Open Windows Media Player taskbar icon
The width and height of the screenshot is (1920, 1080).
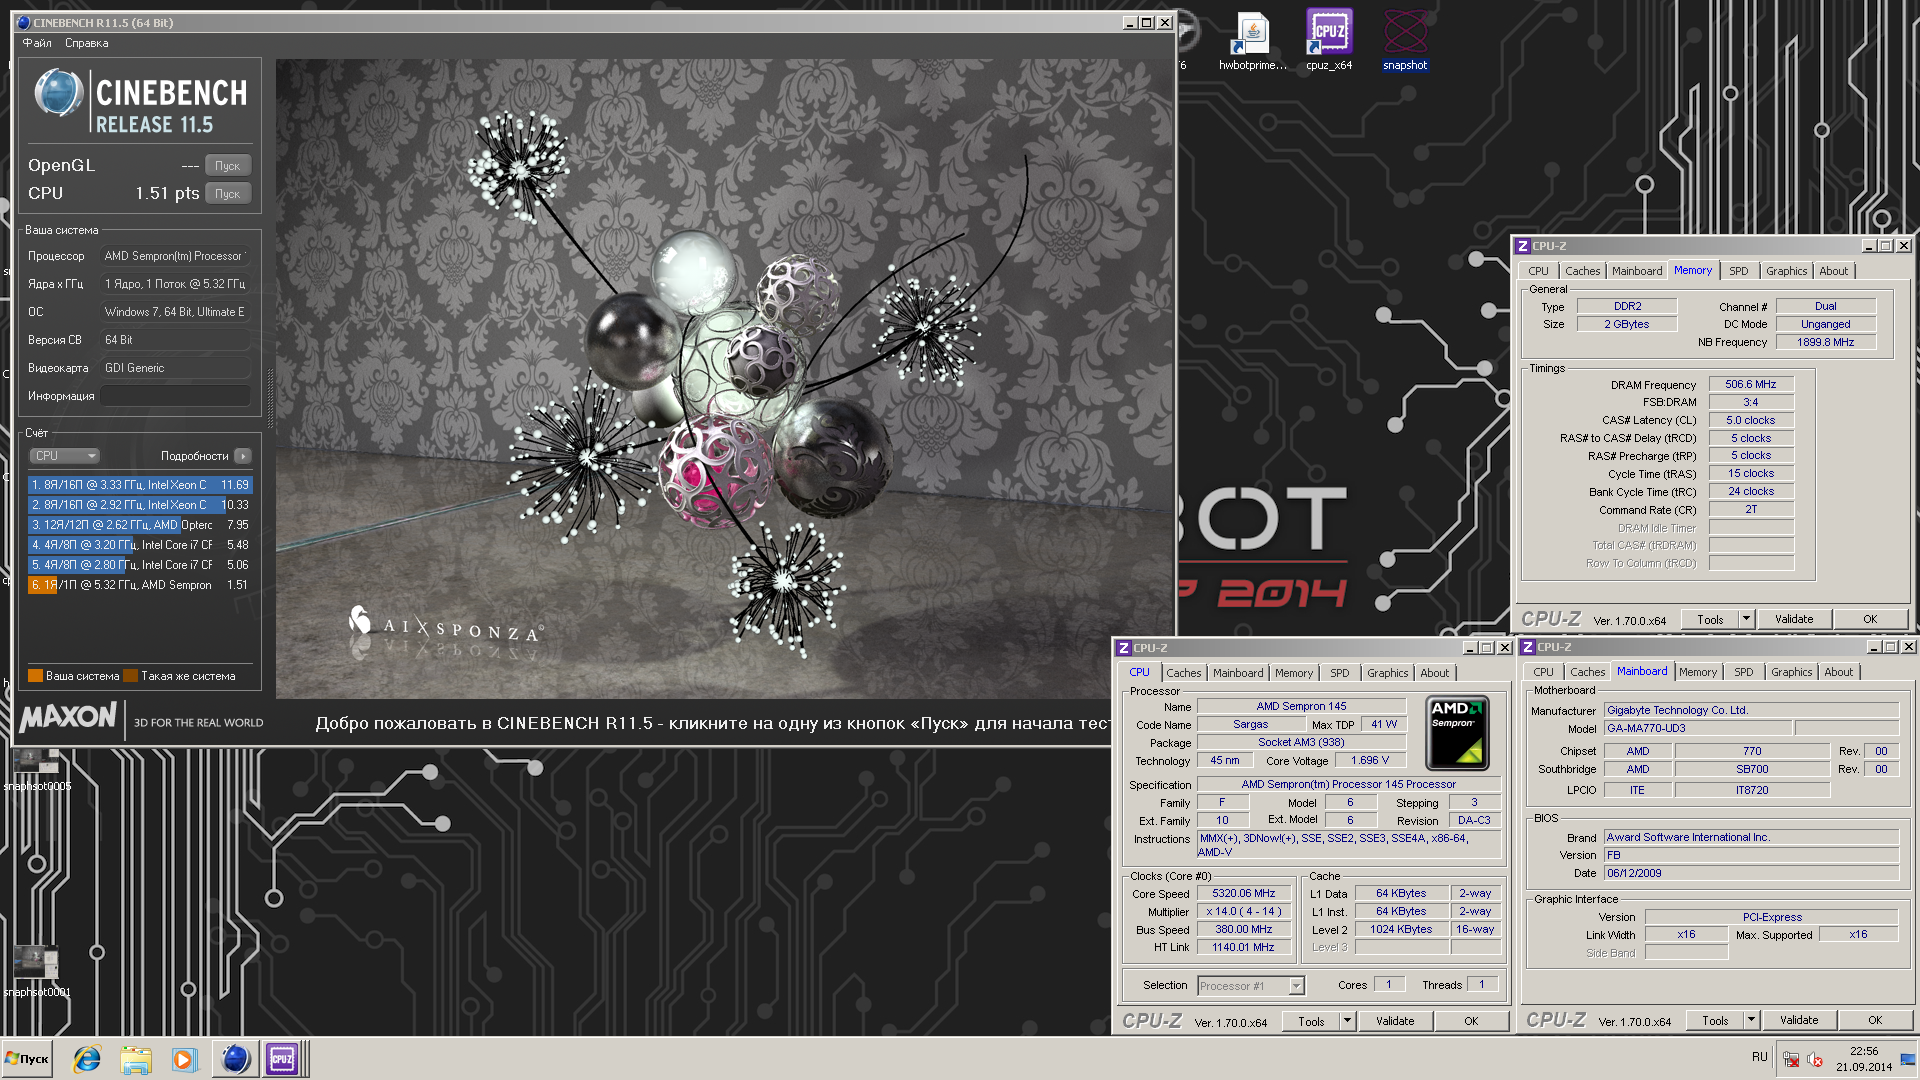pyautogui.click(x=183, y=1059)
